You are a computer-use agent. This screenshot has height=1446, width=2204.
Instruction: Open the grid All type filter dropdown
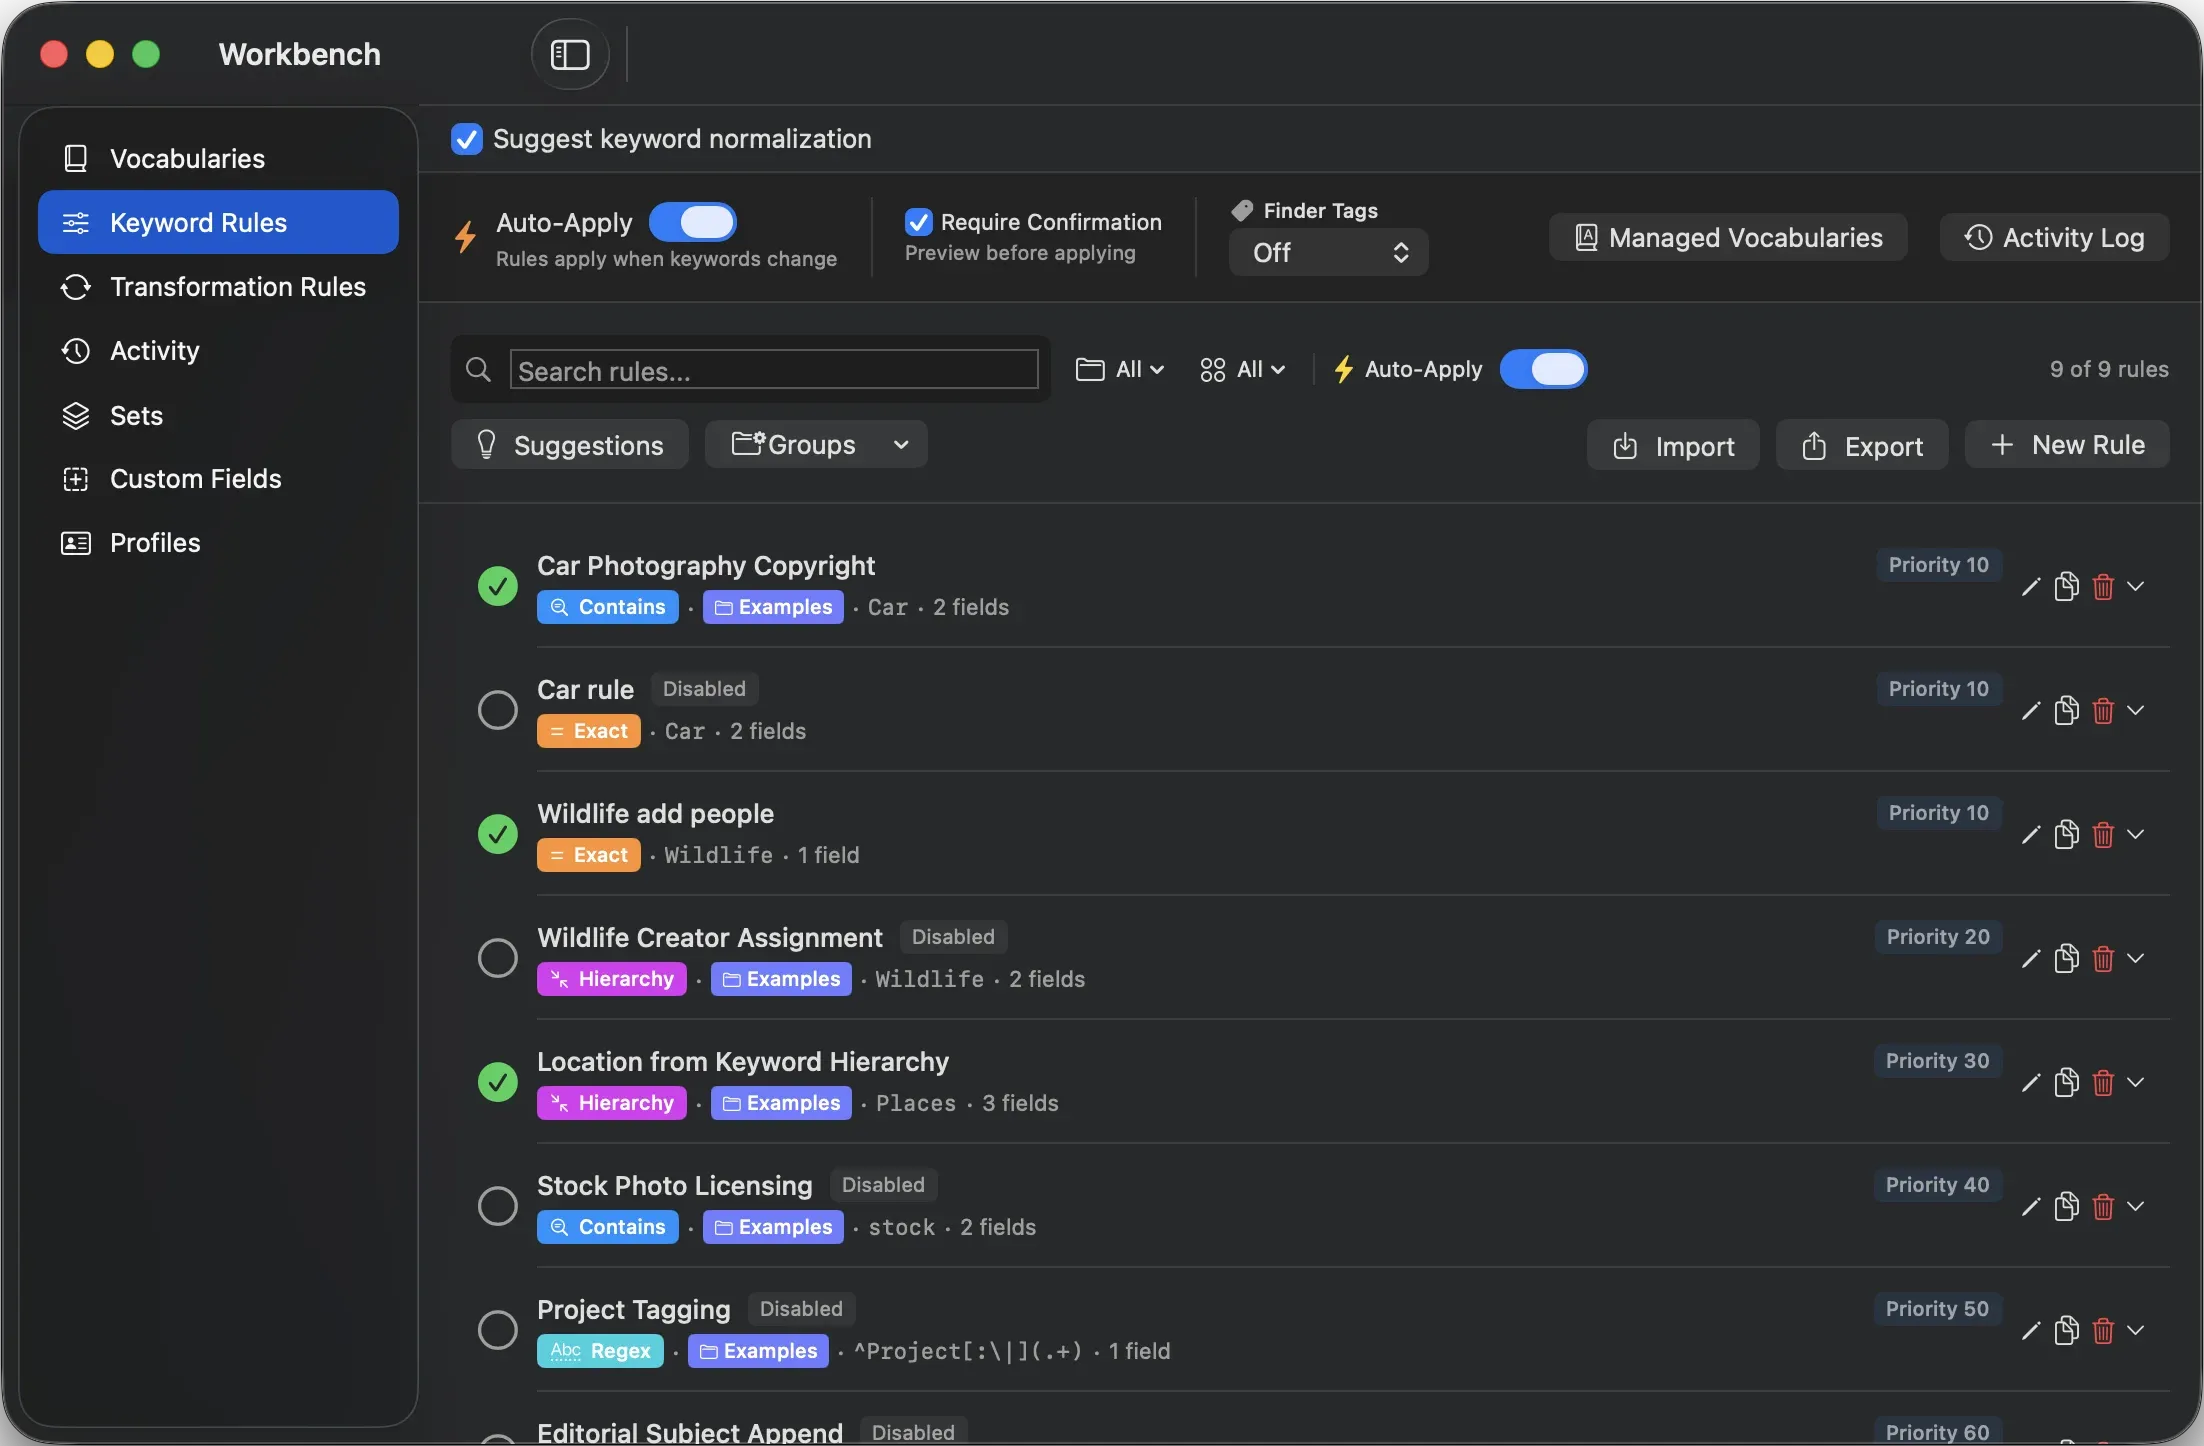click(1242, 369)
